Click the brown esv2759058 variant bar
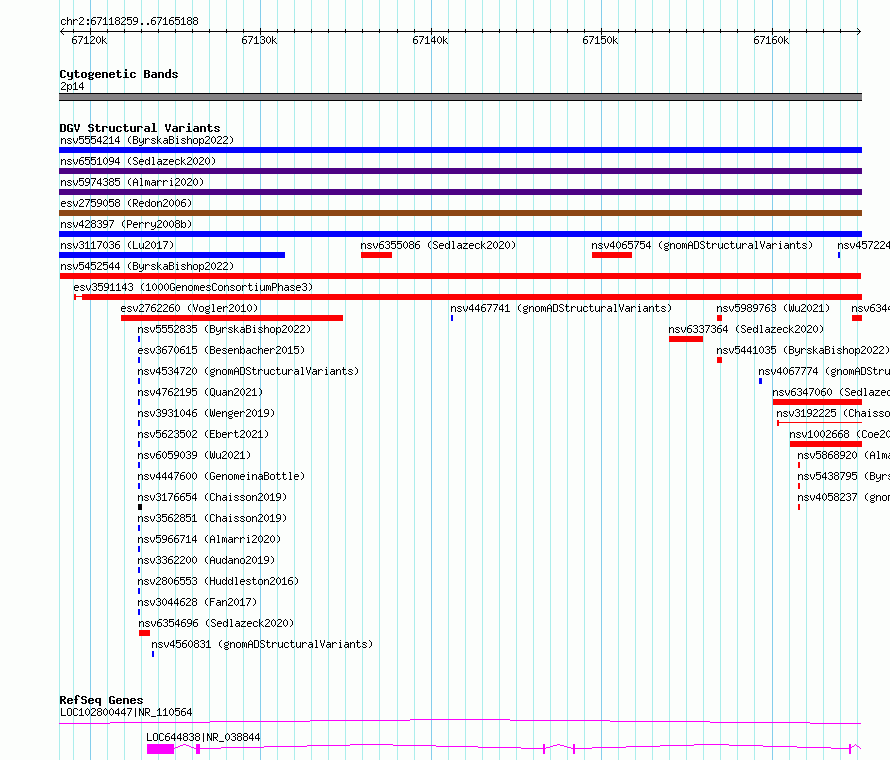 tap(460, 213)
